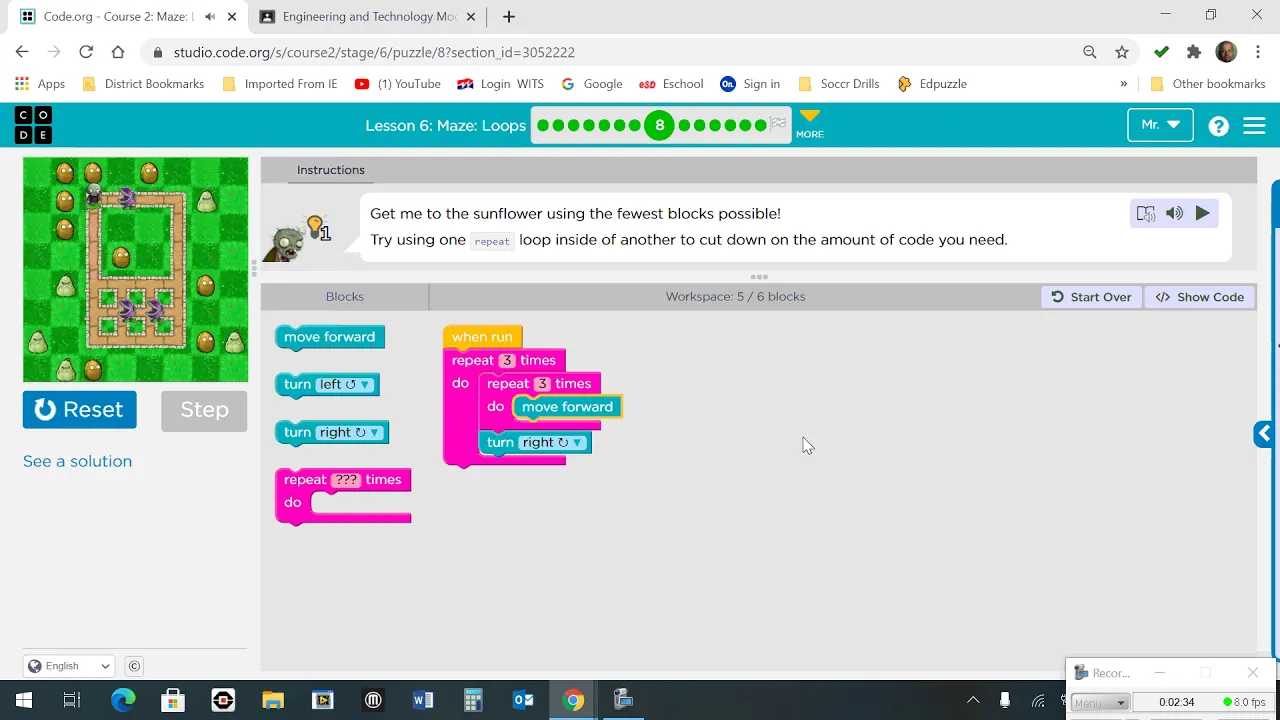Click the immersive reader icon in instructions
1280x720 pixels.
[1146, 213]
